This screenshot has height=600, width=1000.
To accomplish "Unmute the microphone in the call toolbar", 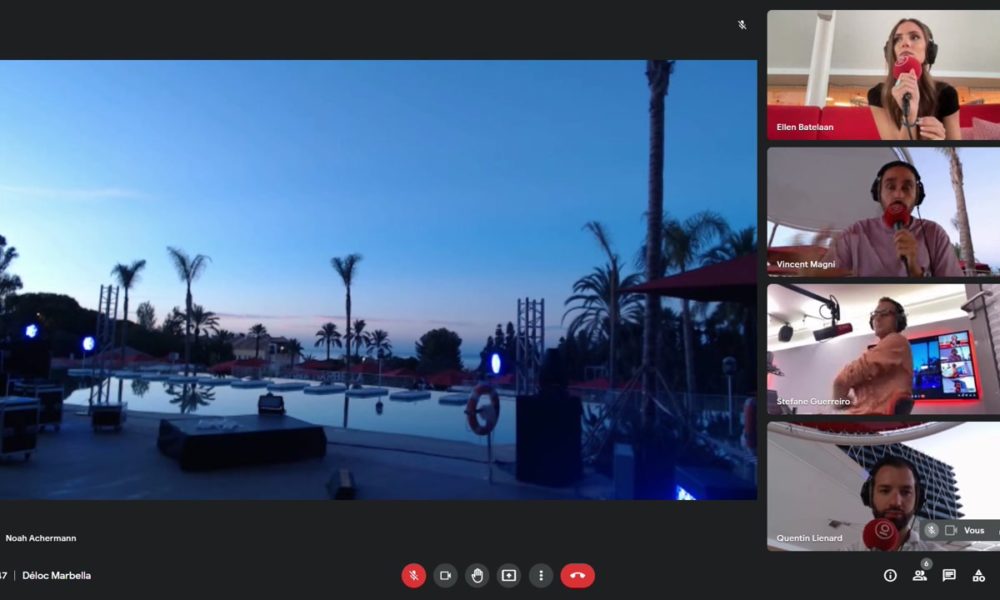I will [x=413, y=576].
